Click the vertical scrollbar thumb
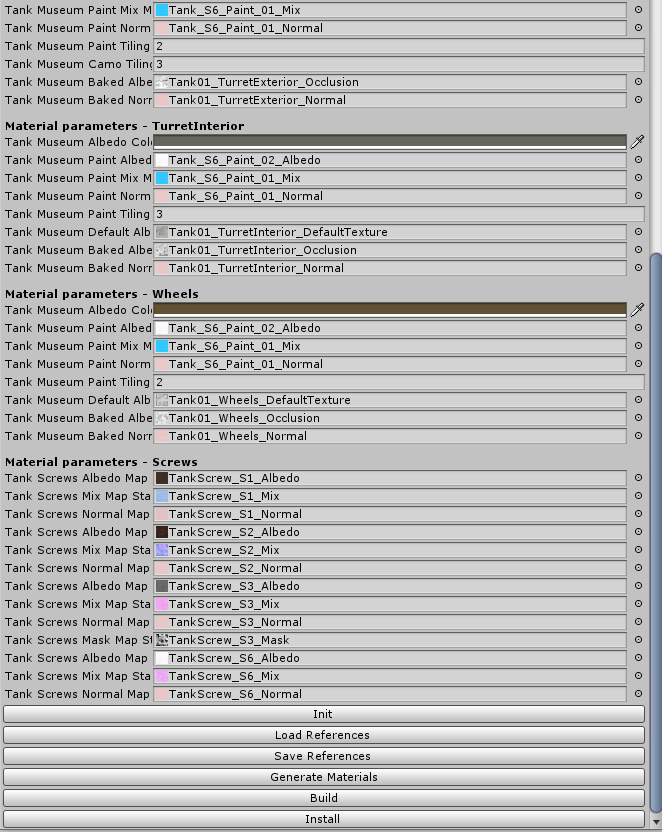 point(656,532)
